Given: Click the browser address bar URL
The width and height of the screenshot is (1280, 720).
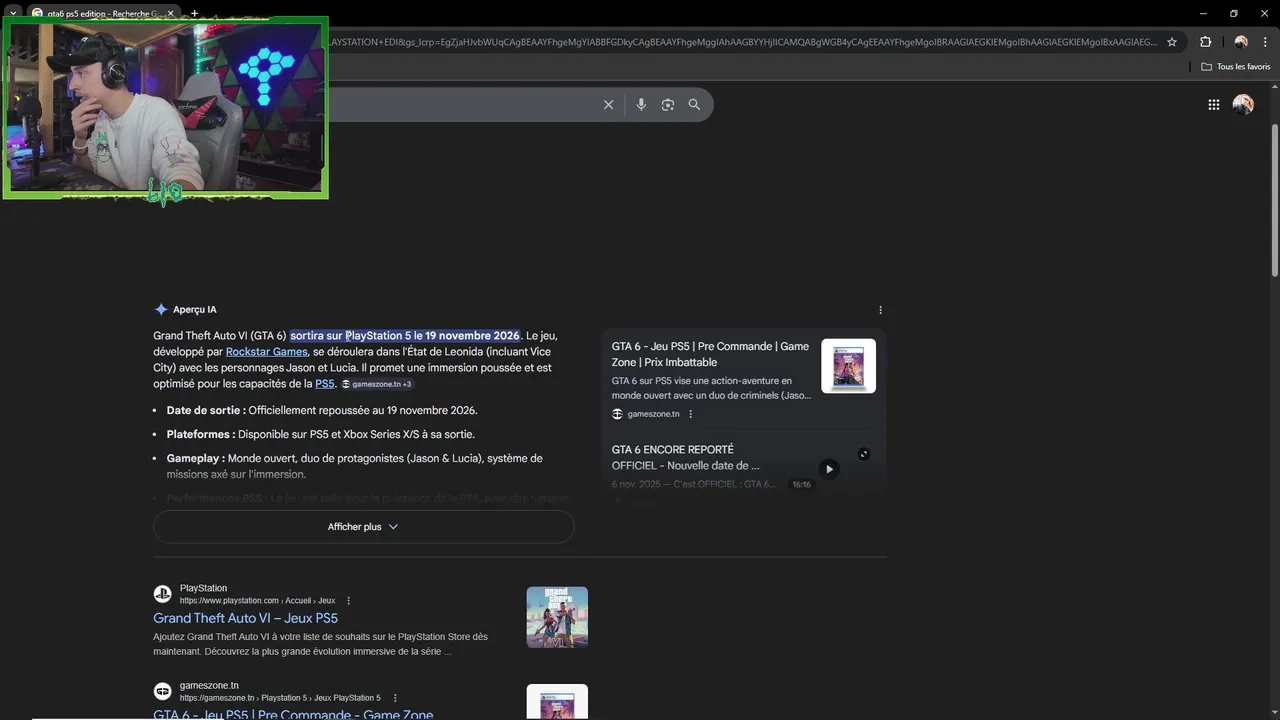Looking at the screenshot, I should click(x=743, y=42).
